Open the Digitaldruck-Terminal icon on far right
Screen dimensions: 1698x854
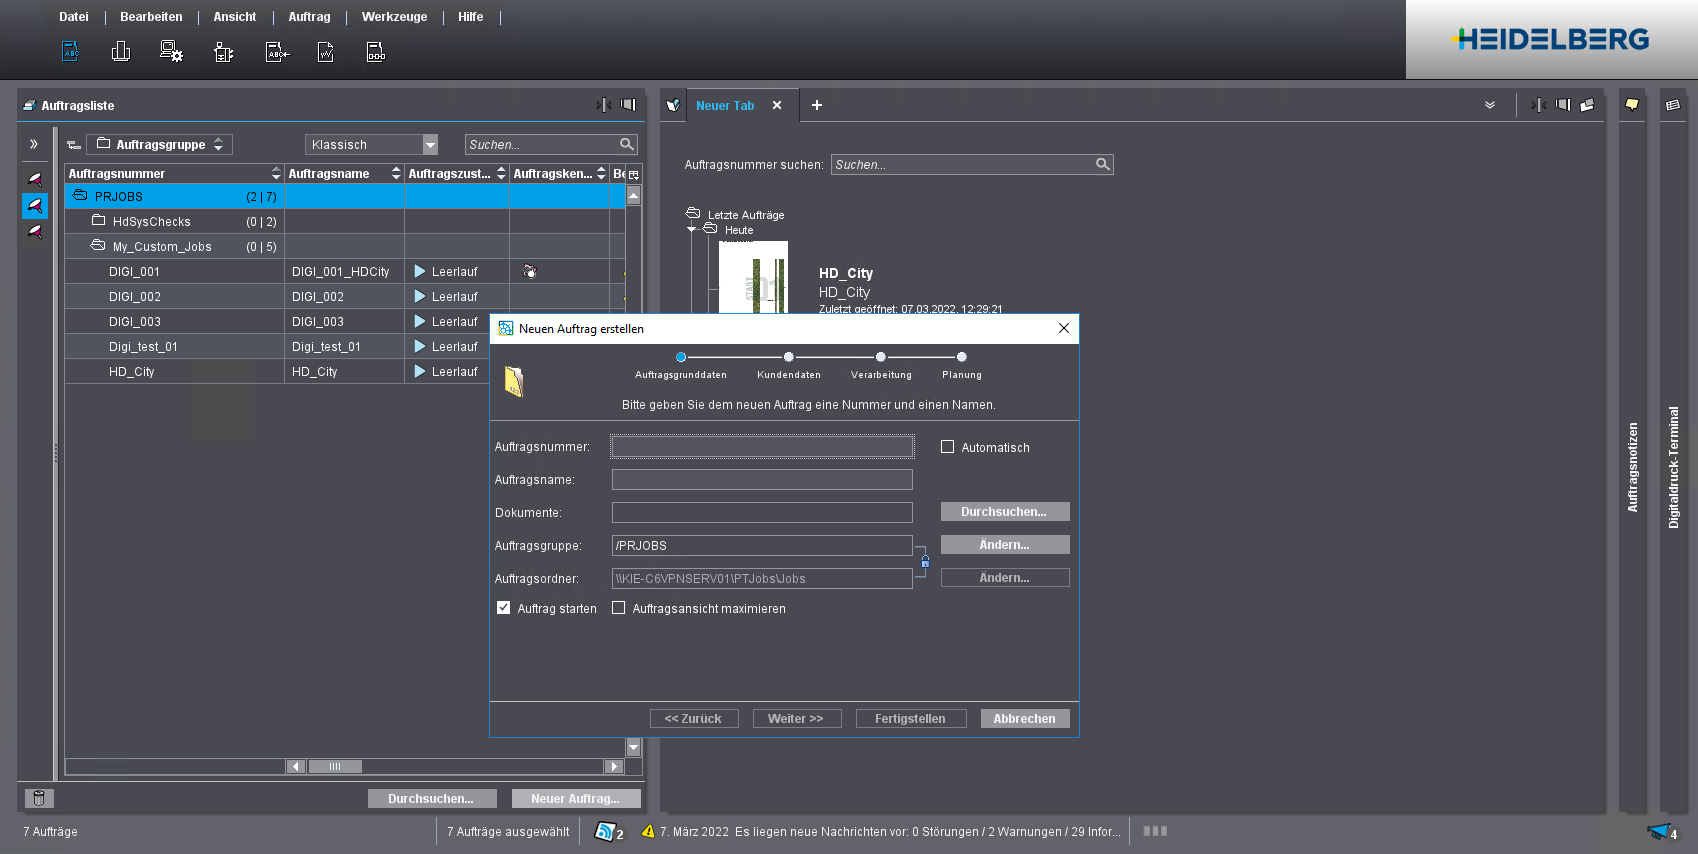pos(1673,104)
